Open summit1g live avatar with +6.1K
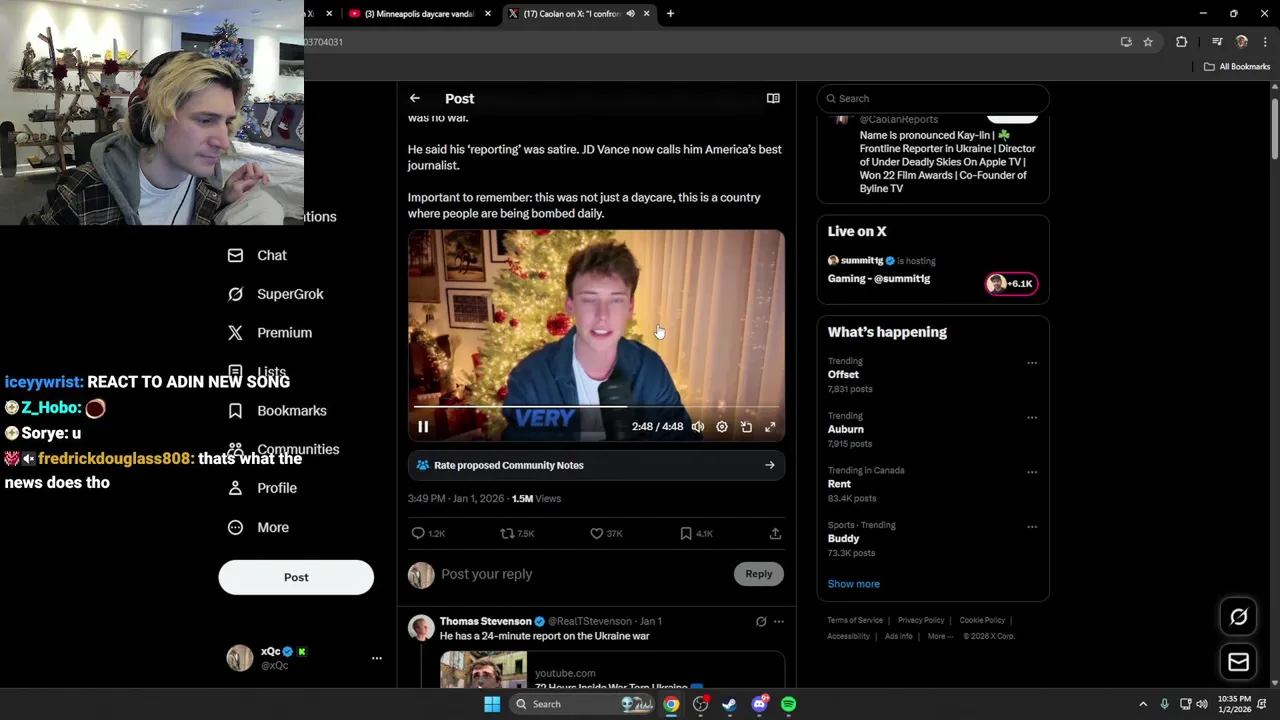Screen dimensions: 1280x720 click(x=1012, y=284)
